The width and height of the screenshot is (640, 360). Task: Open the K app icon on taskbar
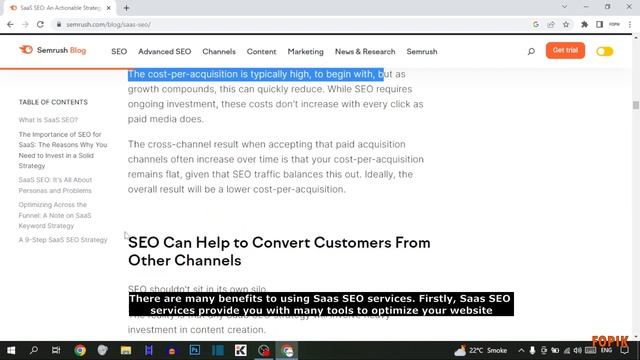[x=240, y=351]
